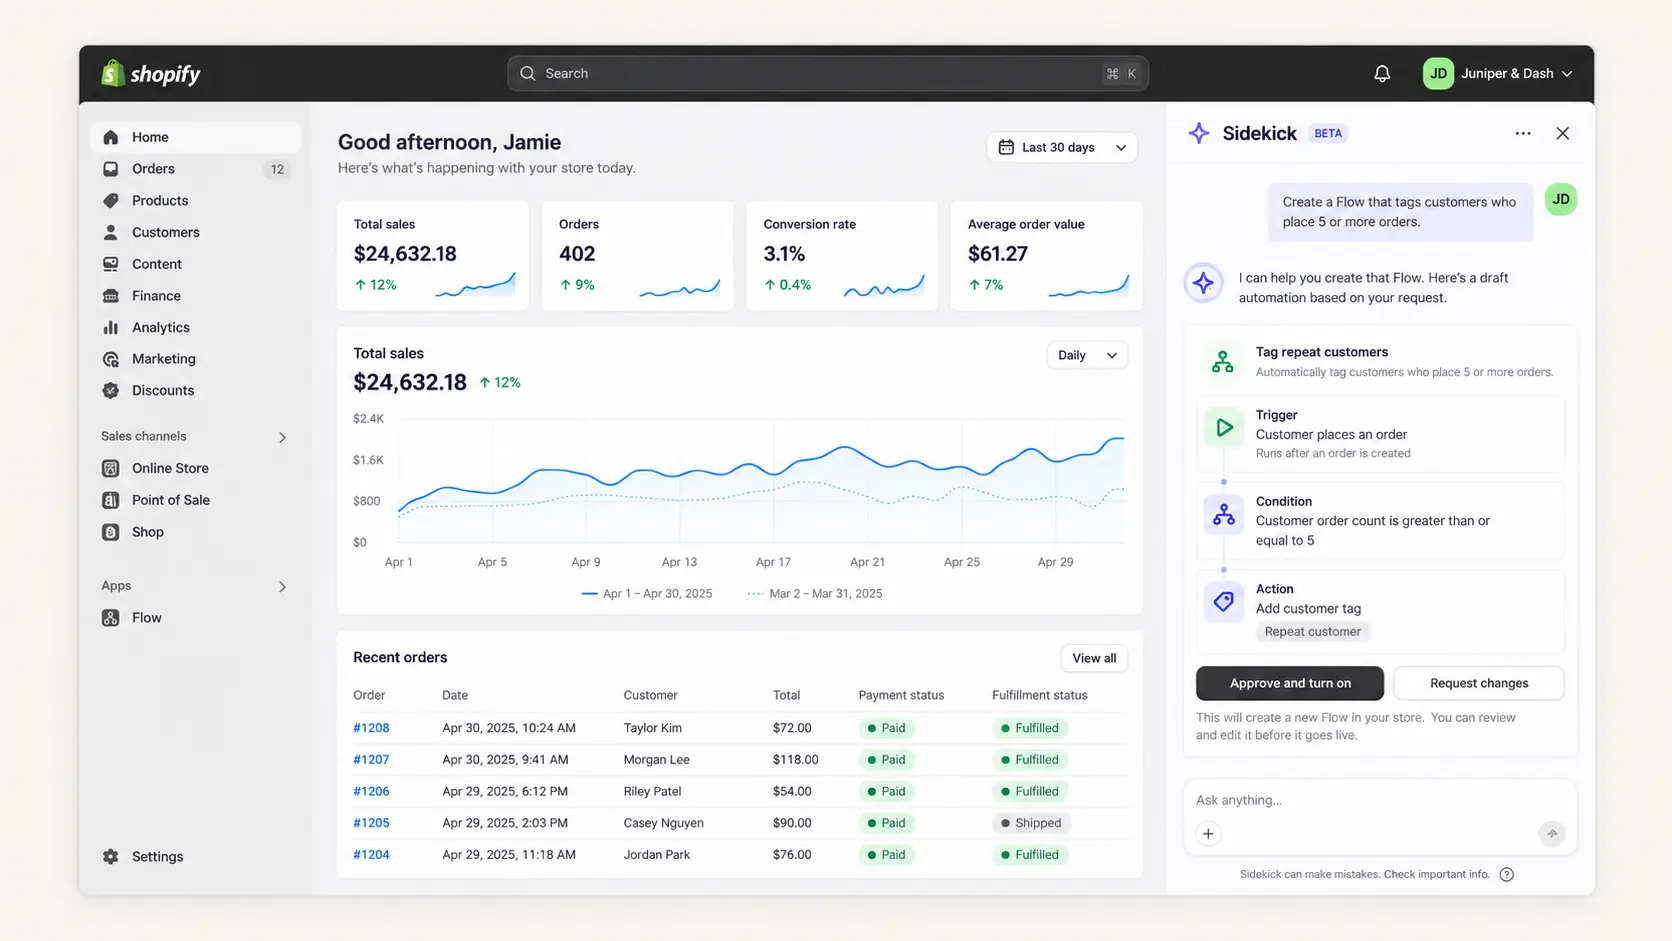Screen dimensions: 1672x941
Task: Click the Online Store icon
Action: (x=111, y=468)
